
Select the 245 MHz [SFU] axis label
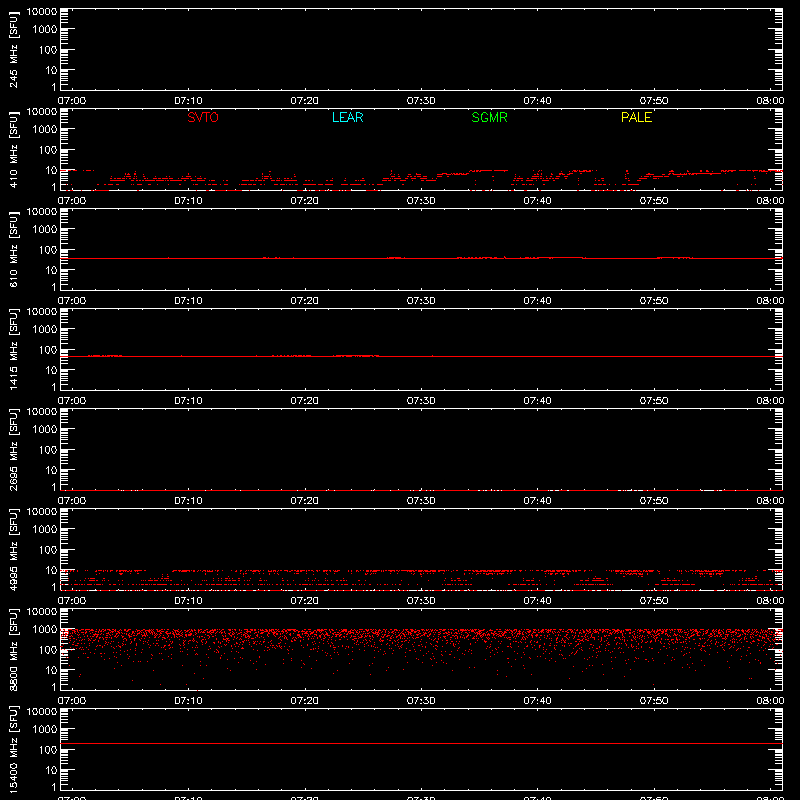coord(13,49)
